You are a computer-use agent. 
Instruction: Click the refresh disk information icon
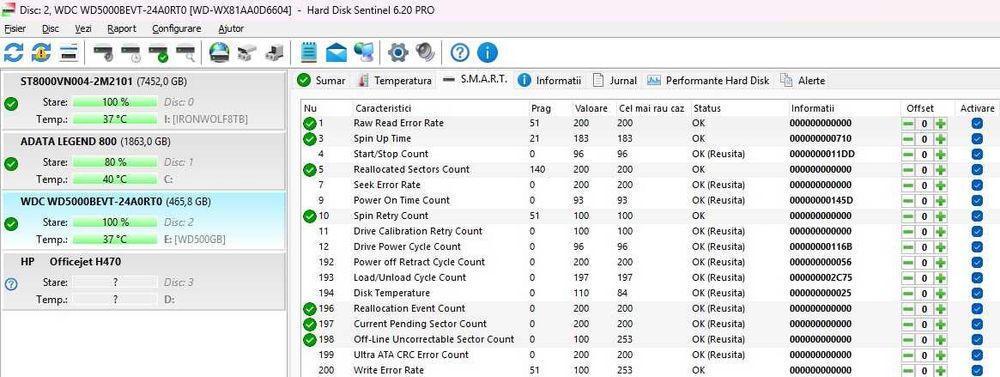13,52
